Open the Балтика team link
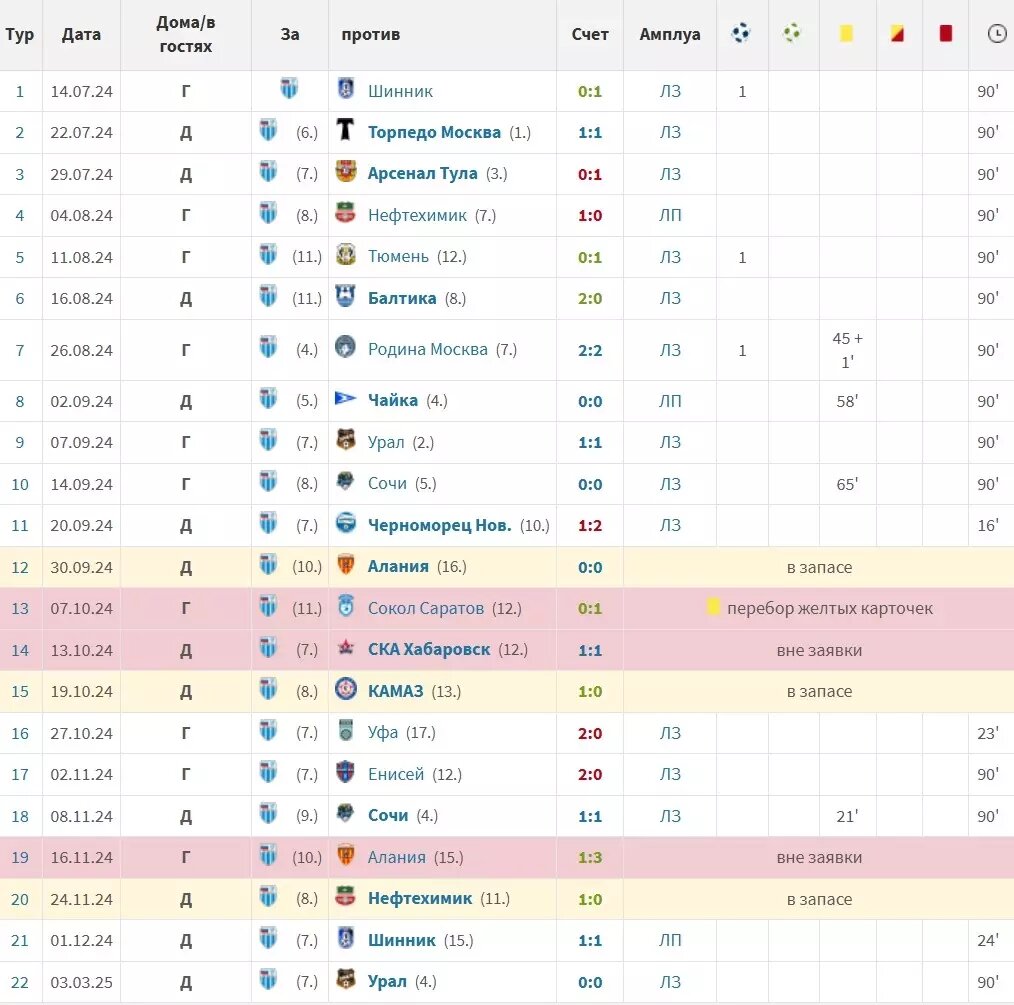Image resolution: width=1014 pixels, height=1005 pixels. [x=402, y=298]
